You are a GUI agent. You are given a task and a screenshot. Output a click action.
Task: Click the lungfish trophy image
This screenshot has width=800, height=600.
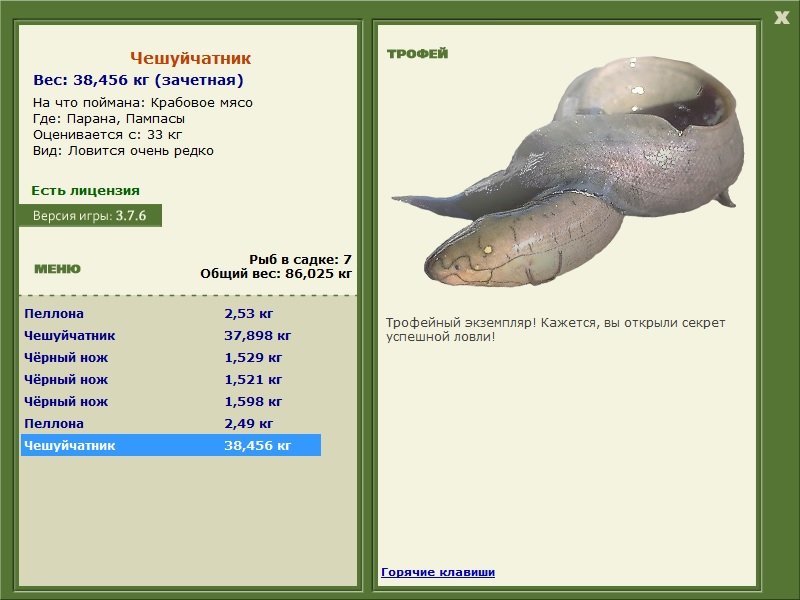pyautogui.click(x=568, y=171)
